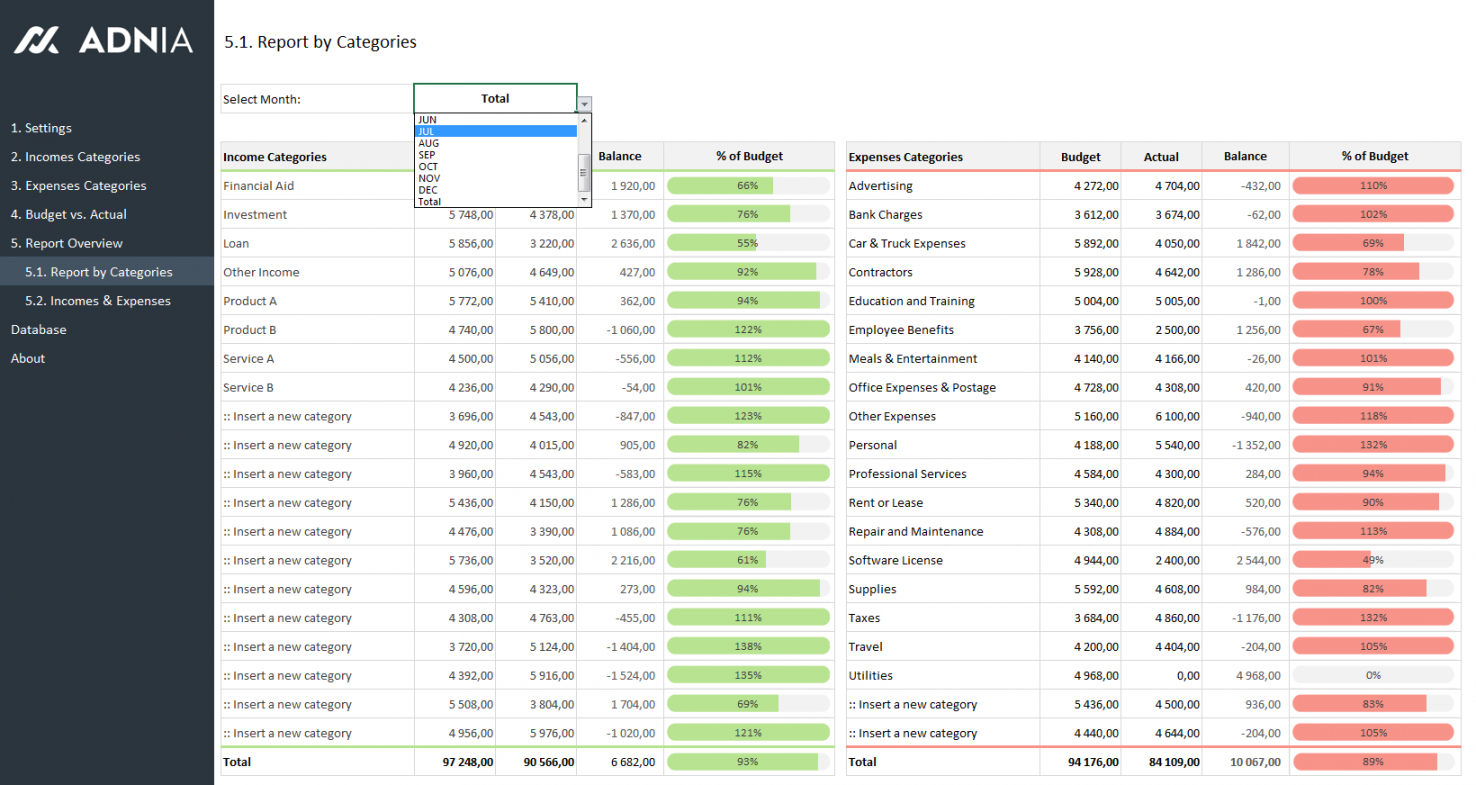The height and width of the screenshot is (785, 1476).
Task: Go to 2. Incomes Categories
Action: tap(75, 157)
